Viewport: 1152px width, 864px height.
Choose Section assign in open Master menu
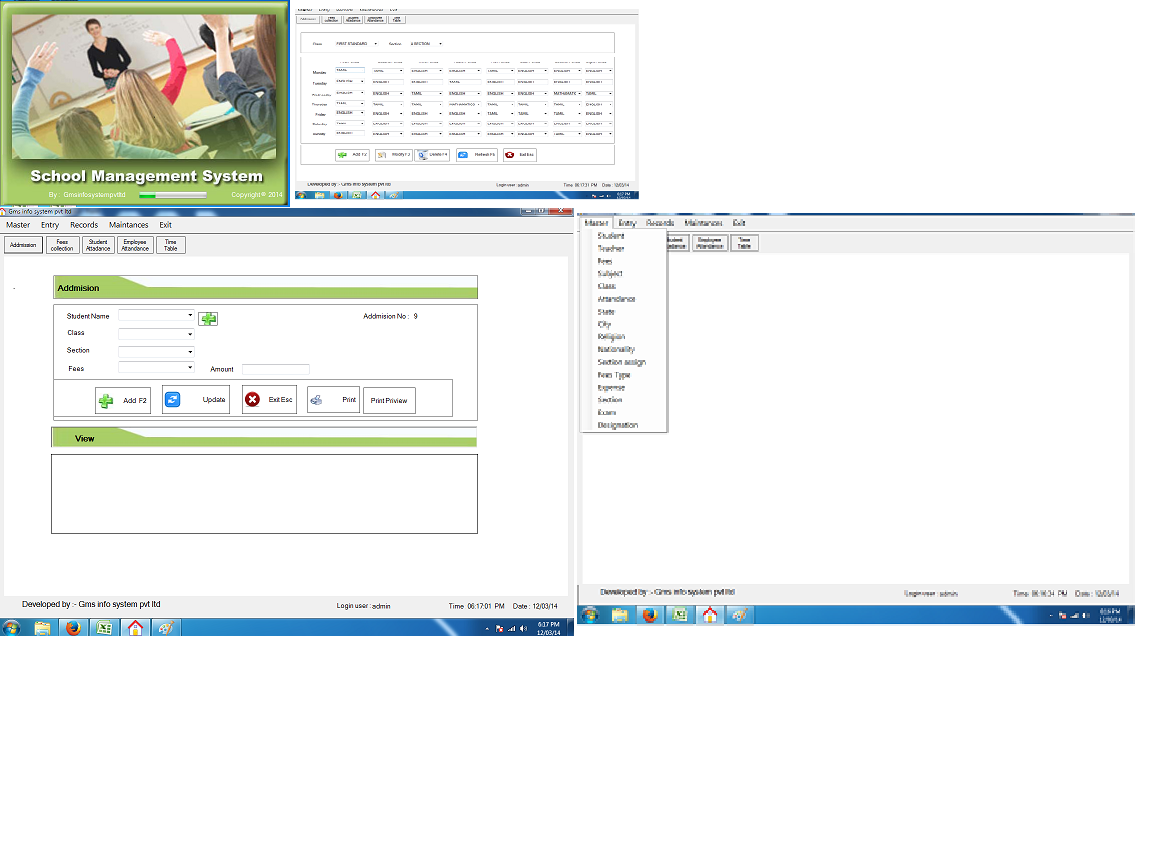[622, 362]
